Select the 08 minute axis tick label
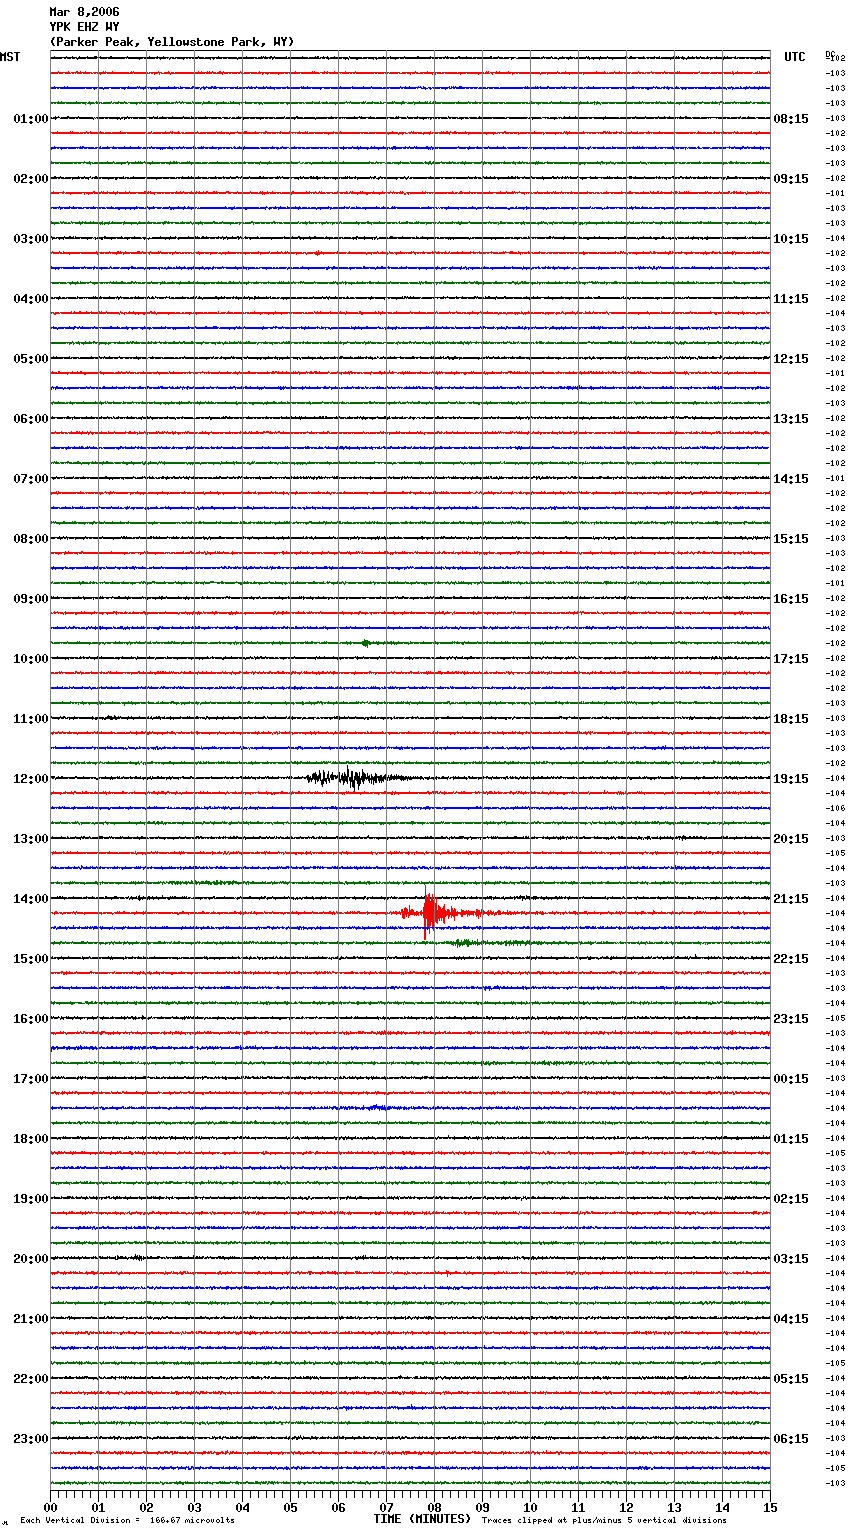Viewport: 850px width, 1534px height. coord(434,1507)
